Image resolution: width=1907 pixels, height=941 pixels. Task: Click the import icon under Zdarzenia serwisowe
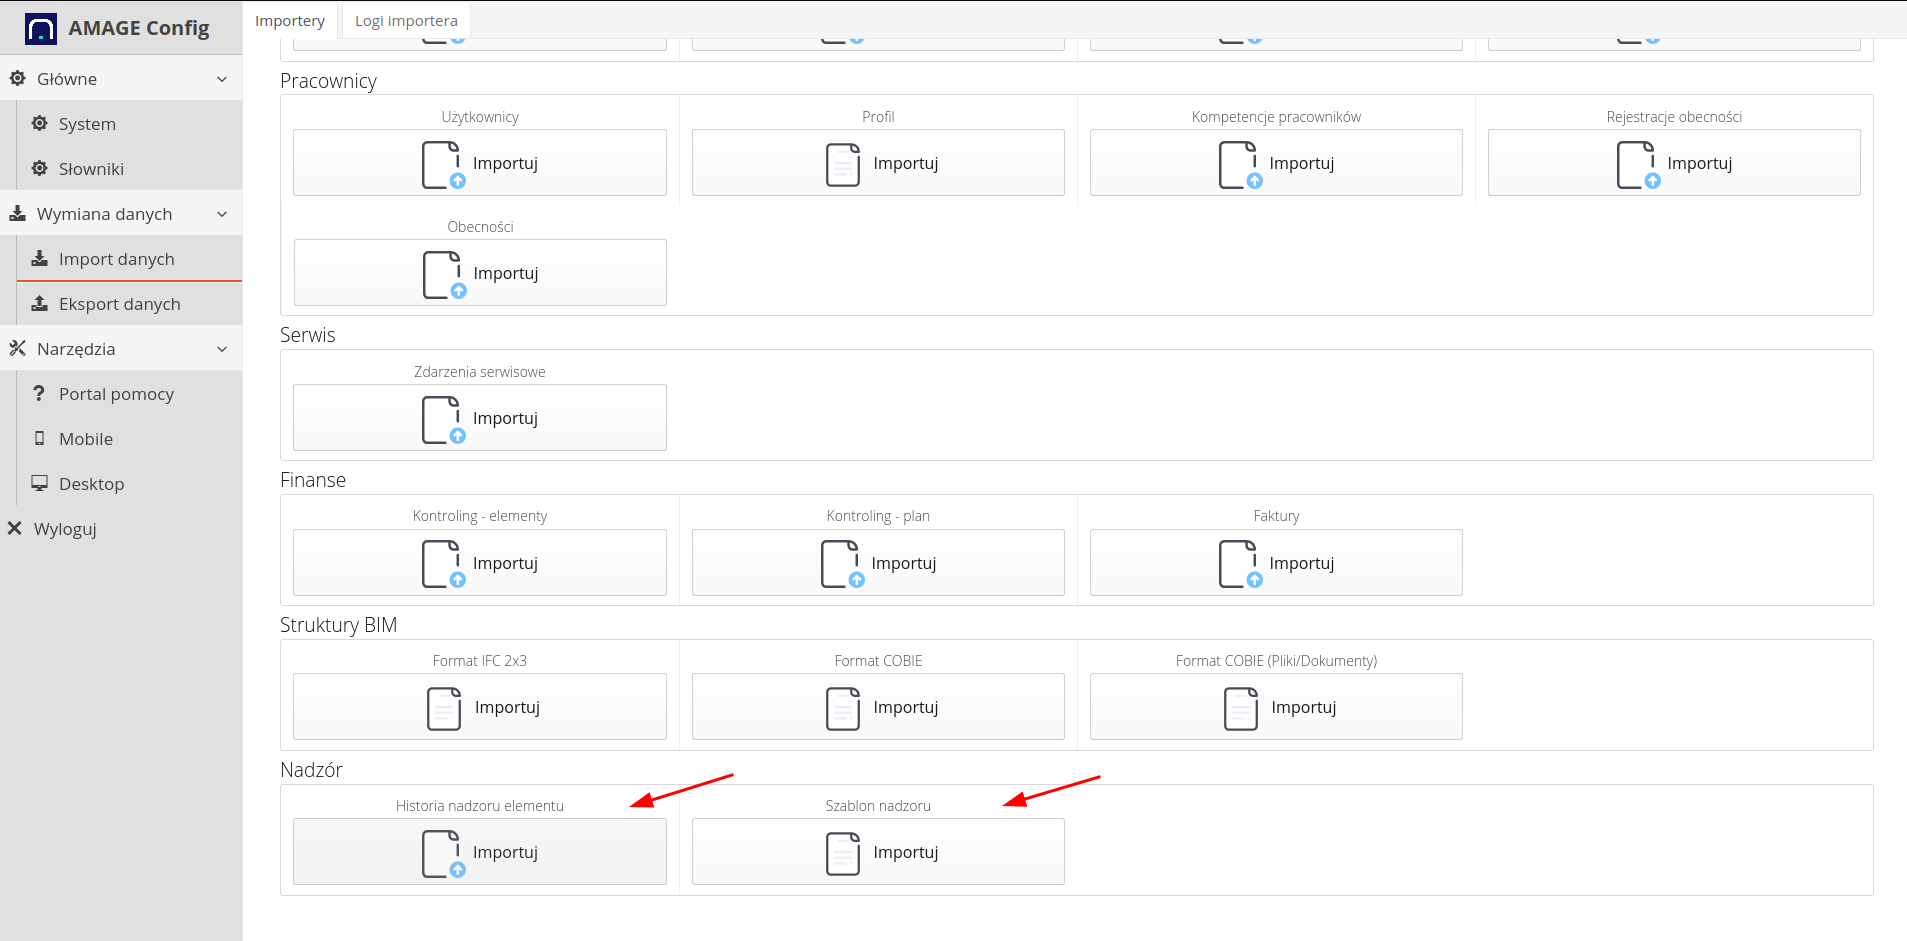pyautogui.click(x=443, y=419)
